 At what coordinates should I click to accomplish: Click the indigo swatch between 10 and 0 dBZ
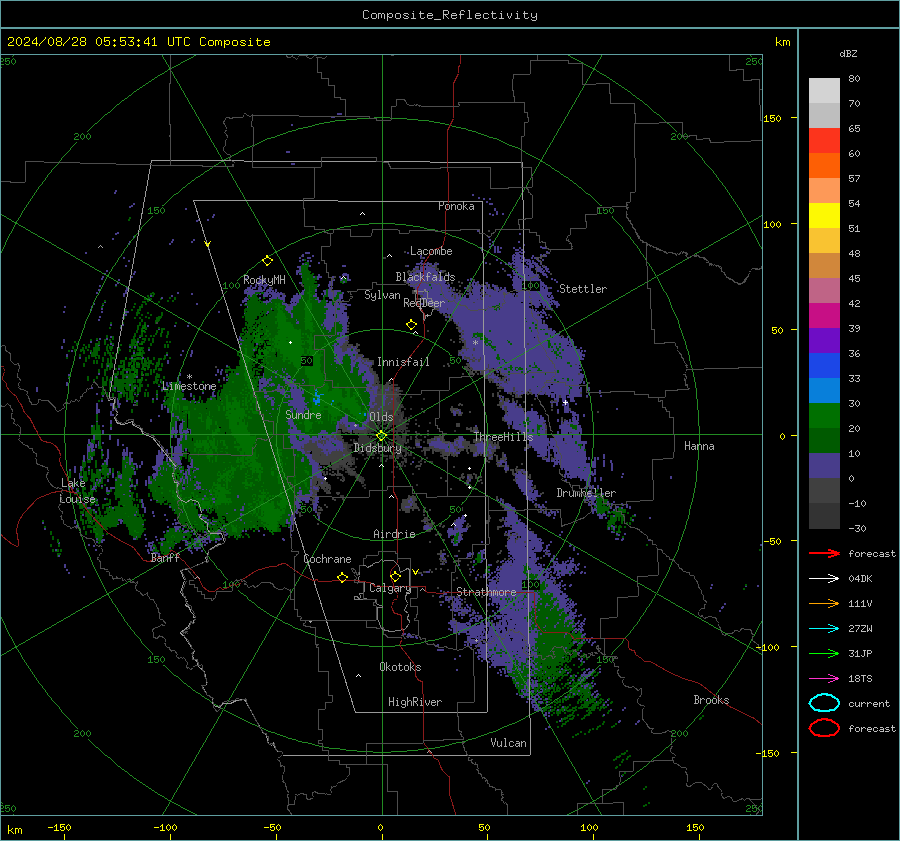824,466
